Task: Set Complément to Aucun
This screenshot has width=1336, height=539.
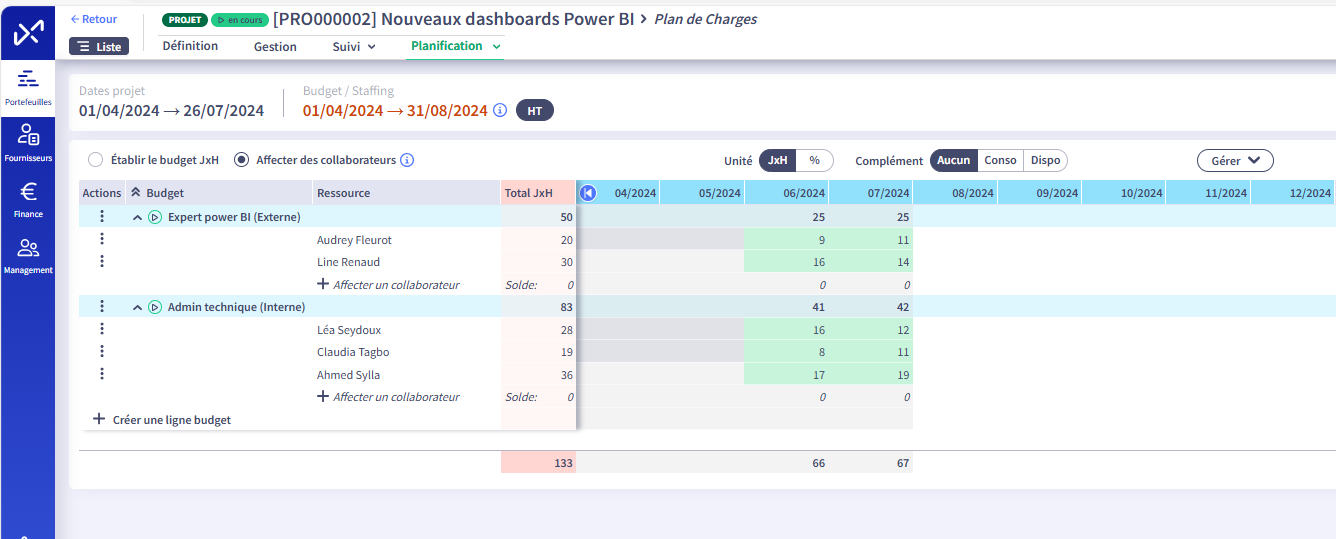Action: coord(953,160)
